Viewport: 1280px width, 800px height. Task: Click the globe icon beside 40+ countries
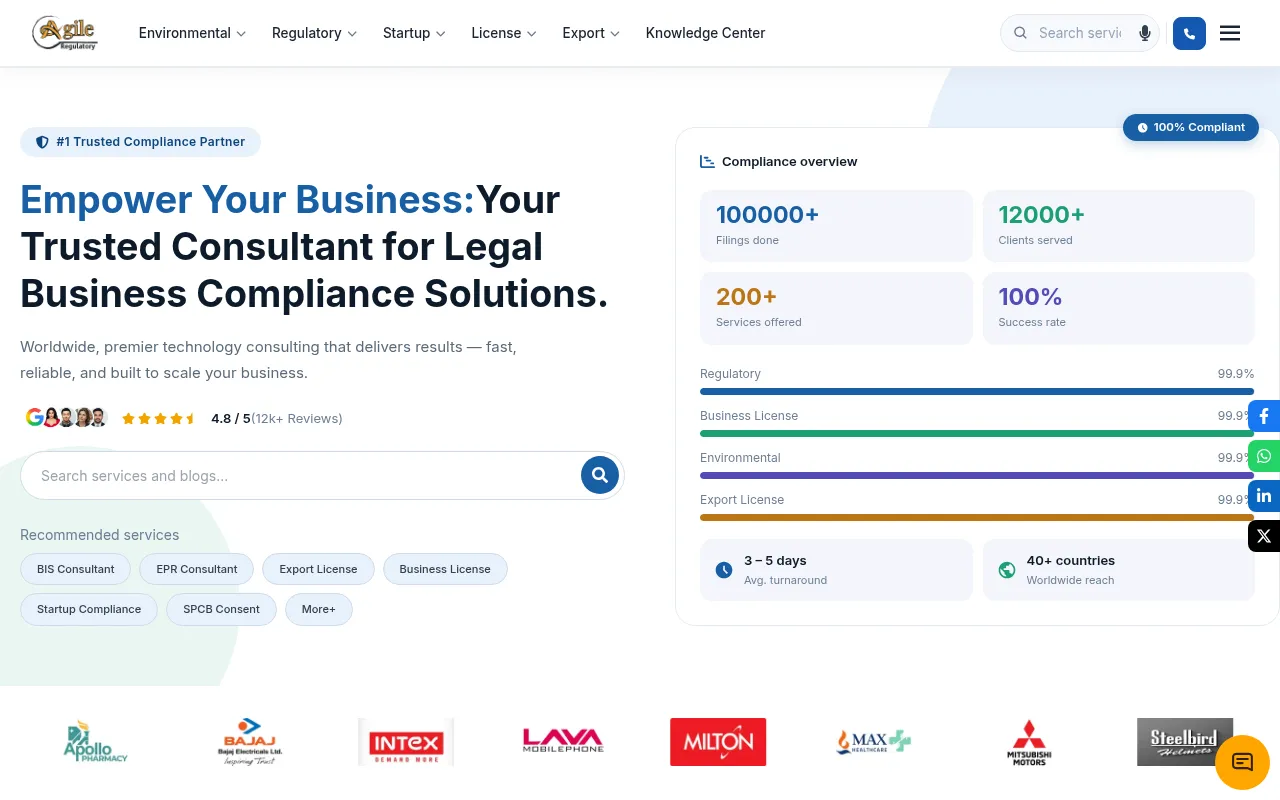[1007, 570]
